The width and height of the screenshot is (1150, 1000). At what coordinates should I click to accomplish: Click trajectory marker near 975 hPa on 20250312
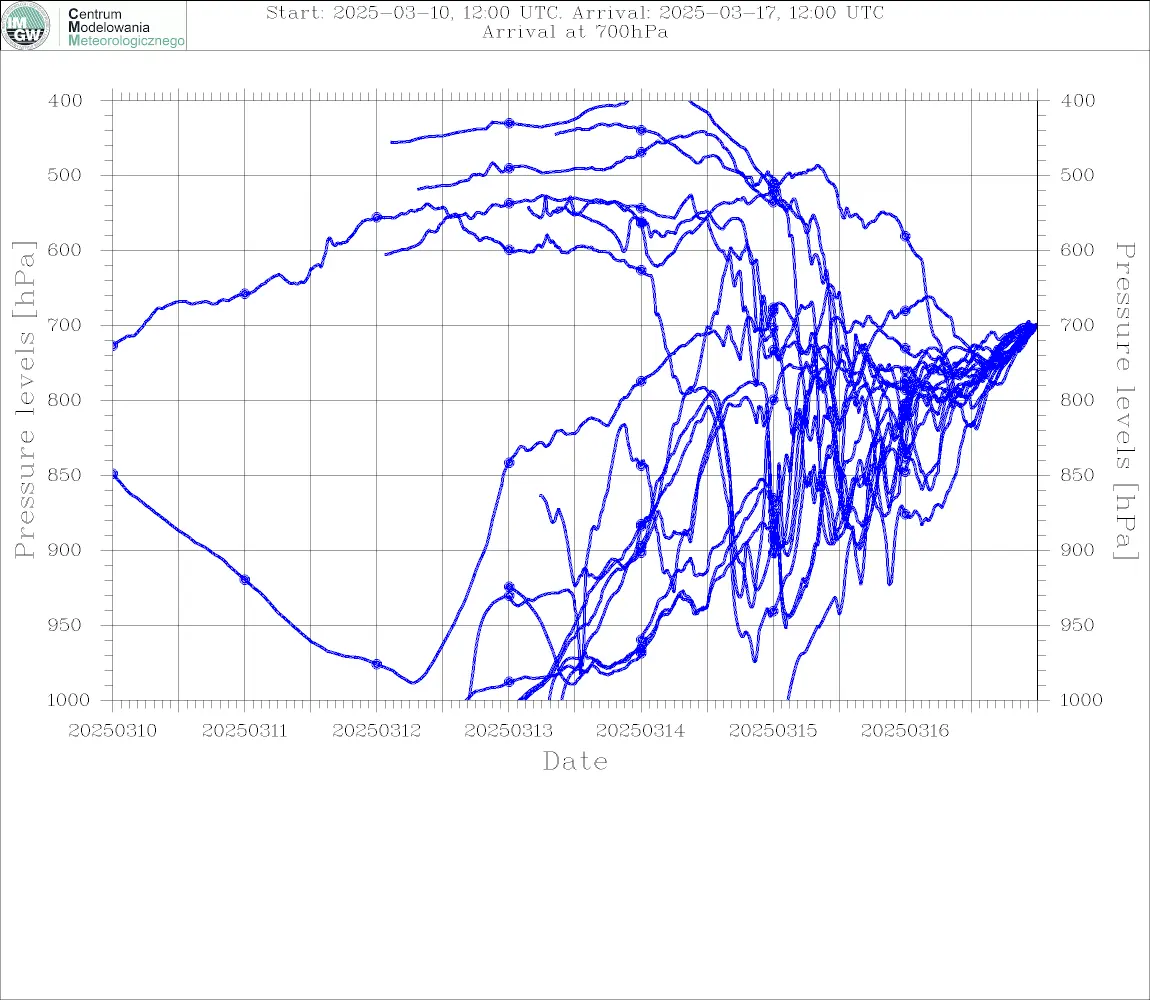click(377, 664)
